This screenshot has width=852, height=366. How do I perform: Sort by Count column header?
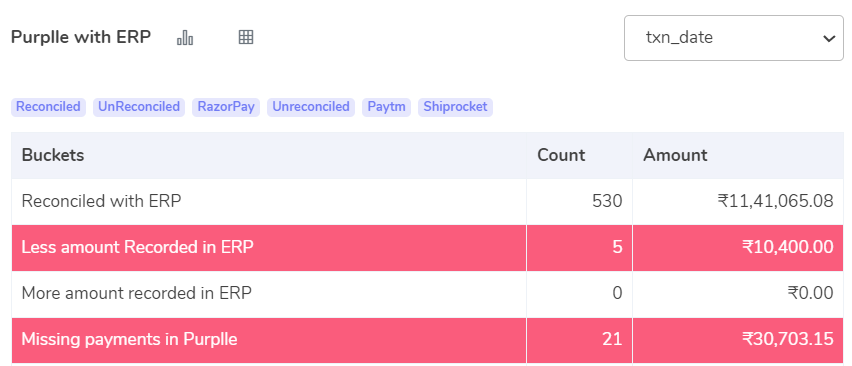pyautogui.click(x=561, y=155)
